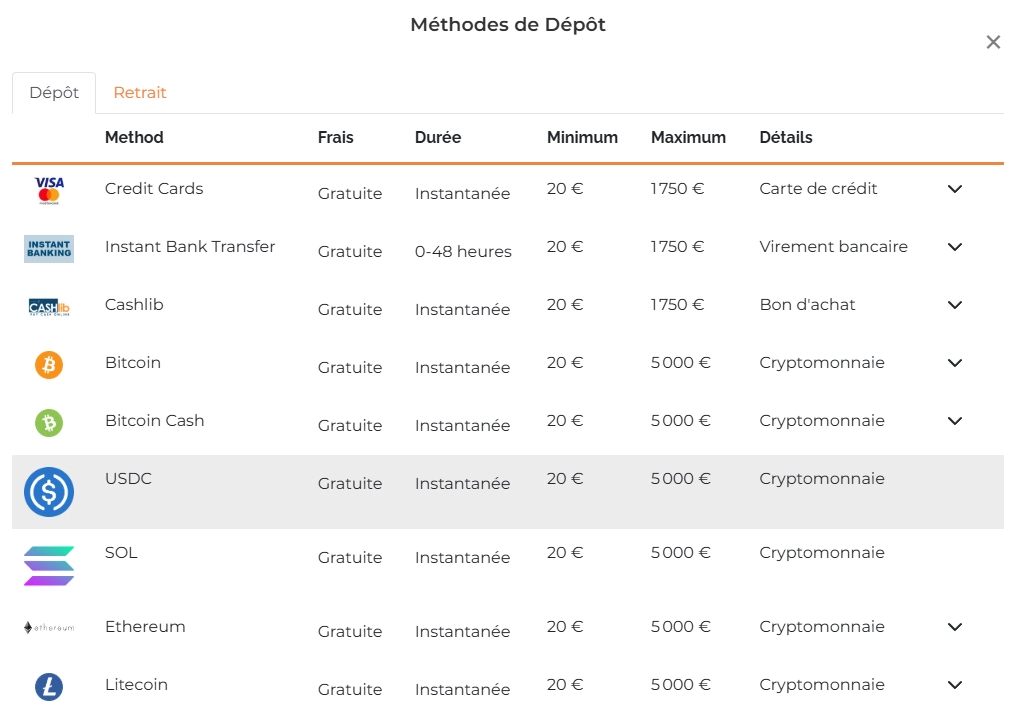
Task: Expand the Bitcoin row details
Action: tap(954, 363)
